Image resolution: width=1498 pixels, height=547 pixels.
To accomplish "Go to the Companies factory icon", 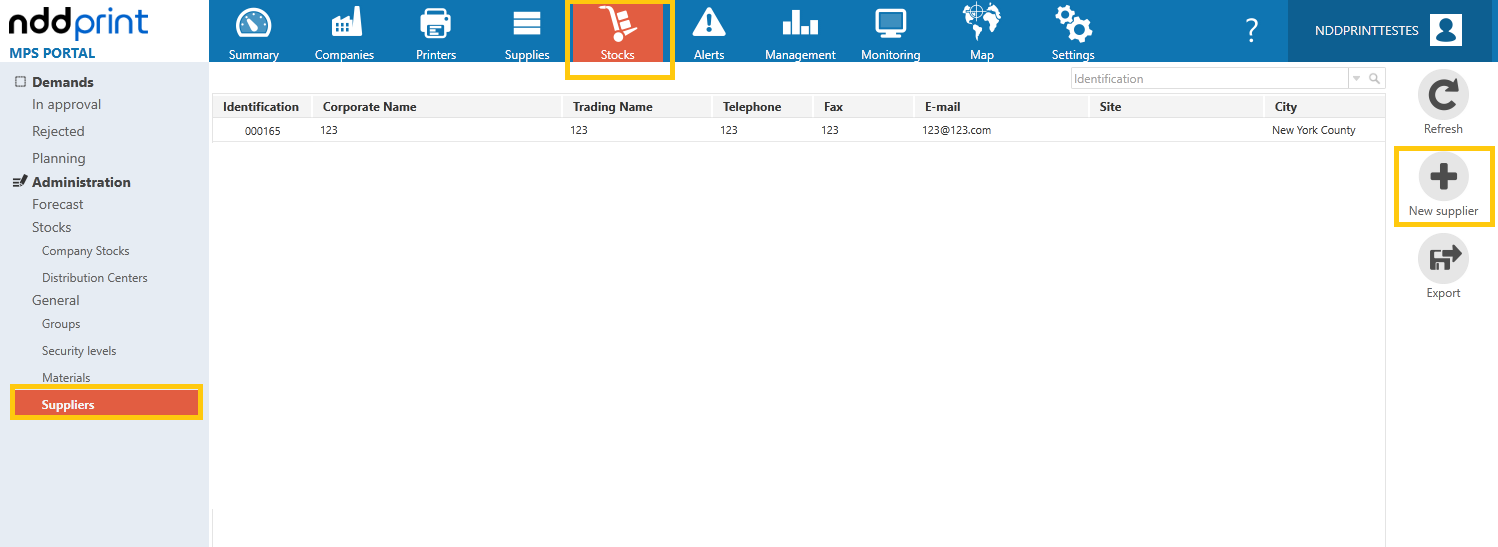I will [x=345, y=24].
